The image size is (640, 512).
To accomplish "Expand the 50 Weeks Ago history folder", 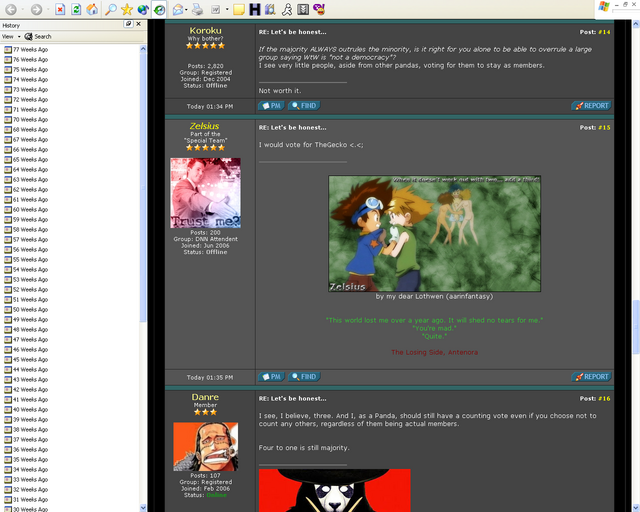I will point(27,309).
